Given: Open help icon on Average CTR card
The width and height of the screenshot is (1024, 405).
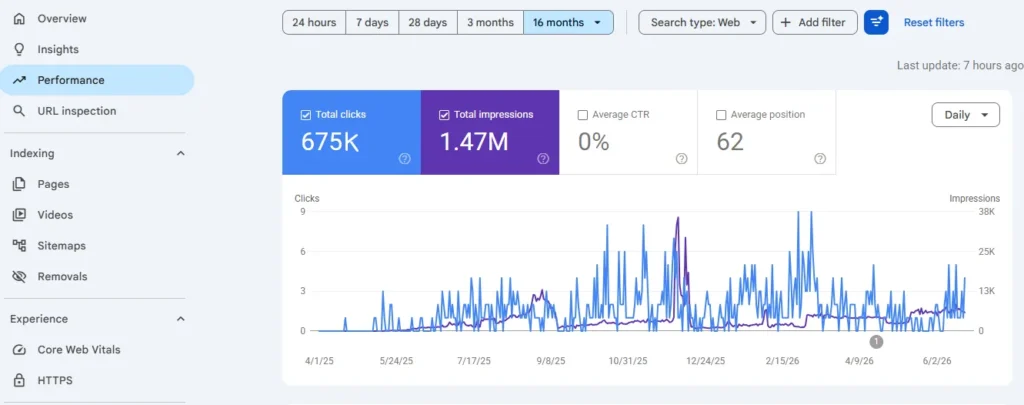Looking at the screenshot, I should coord(681,159).
